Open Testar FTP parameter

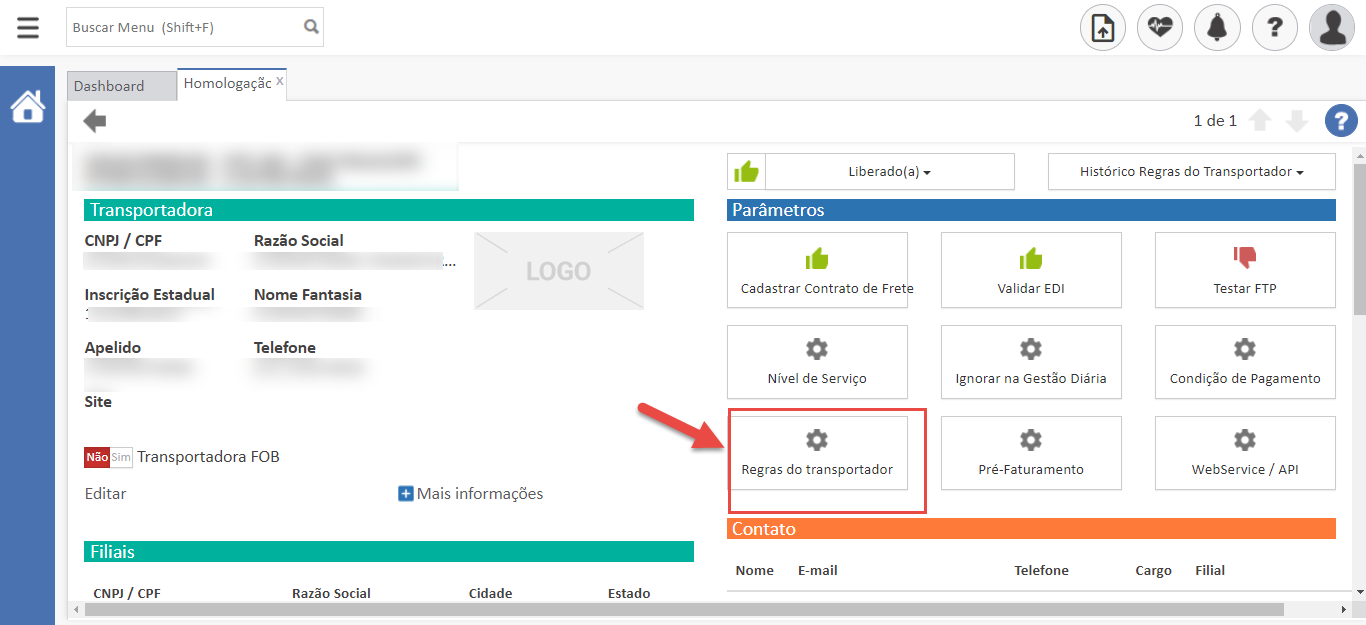pyautogui.click(x=1244, y=270)
